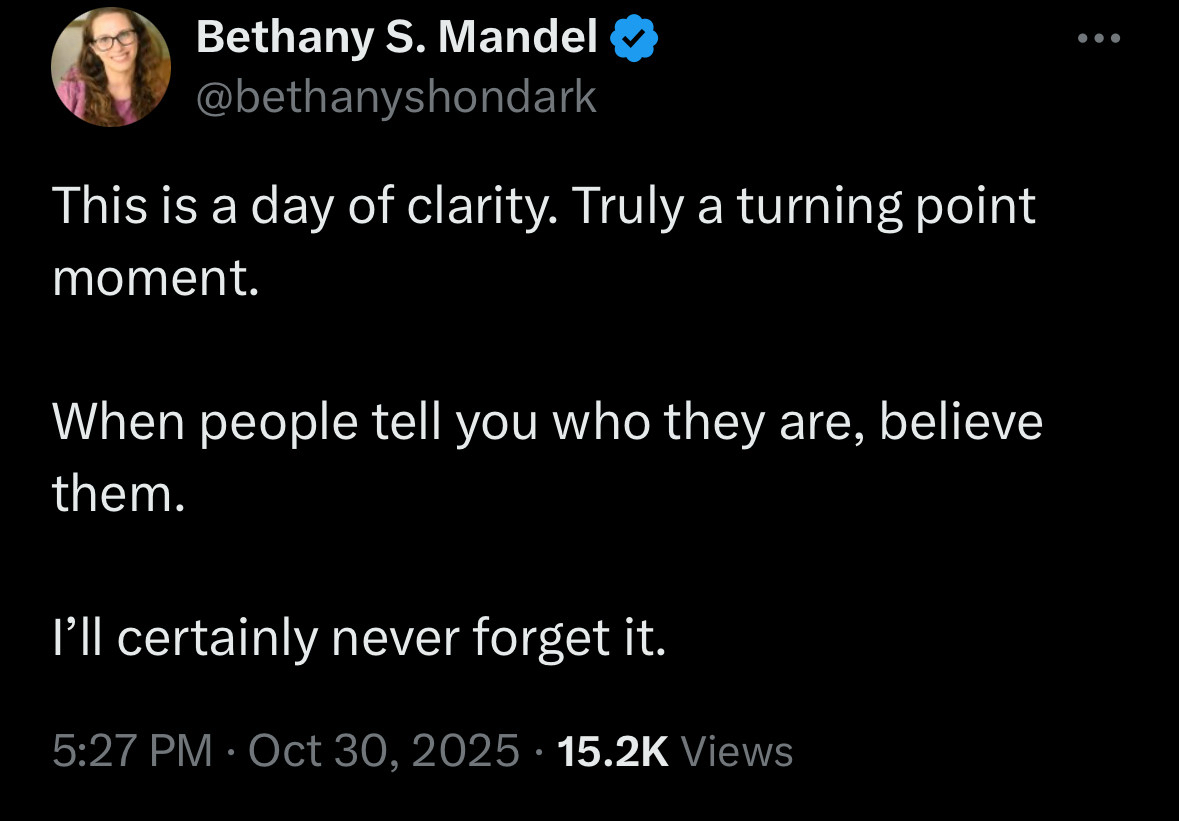This screenshot has width=1179, height=821.
Task: Click the word "them." in the tweet
Action: coord(119,492)
